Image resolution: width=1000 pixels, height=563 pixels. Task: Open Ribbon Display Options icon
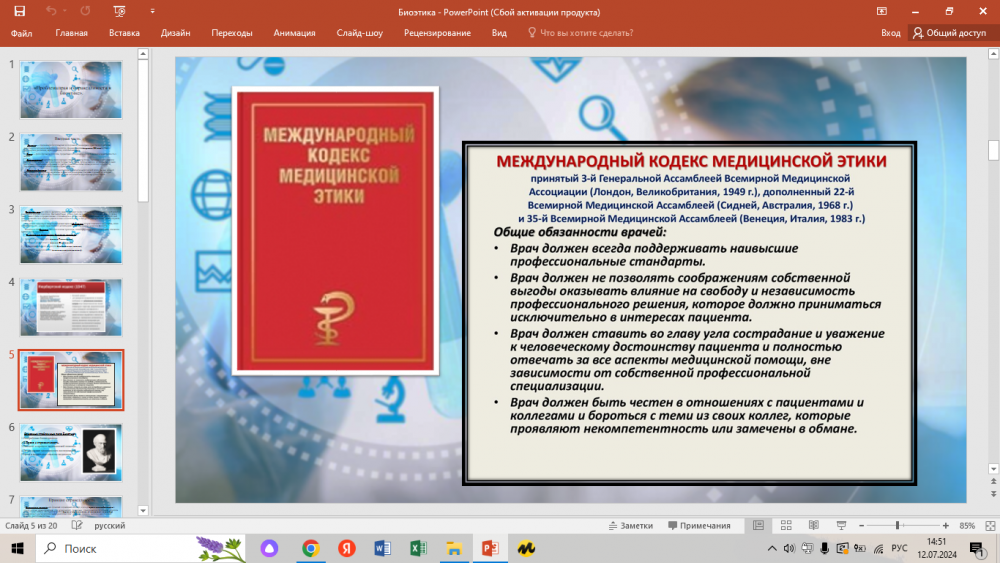click(x=881, y=11)
